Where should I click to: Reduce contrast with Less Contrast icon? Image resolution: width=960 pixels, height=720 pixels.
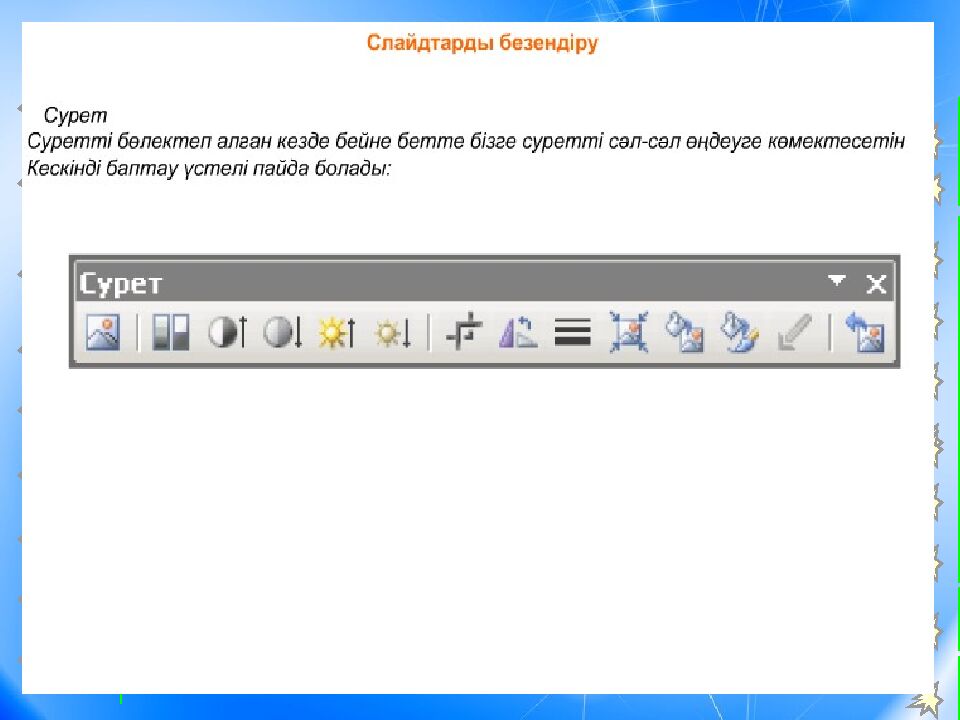click(282, 333)
